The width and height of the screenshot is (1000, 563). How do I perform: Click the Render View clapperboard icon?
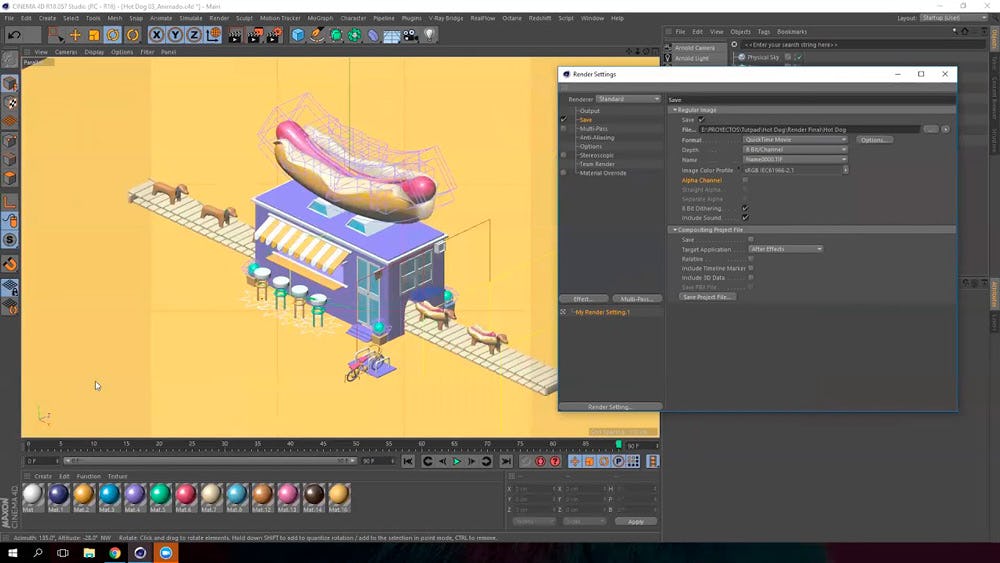pyautogui.click(x=234, y=35)
